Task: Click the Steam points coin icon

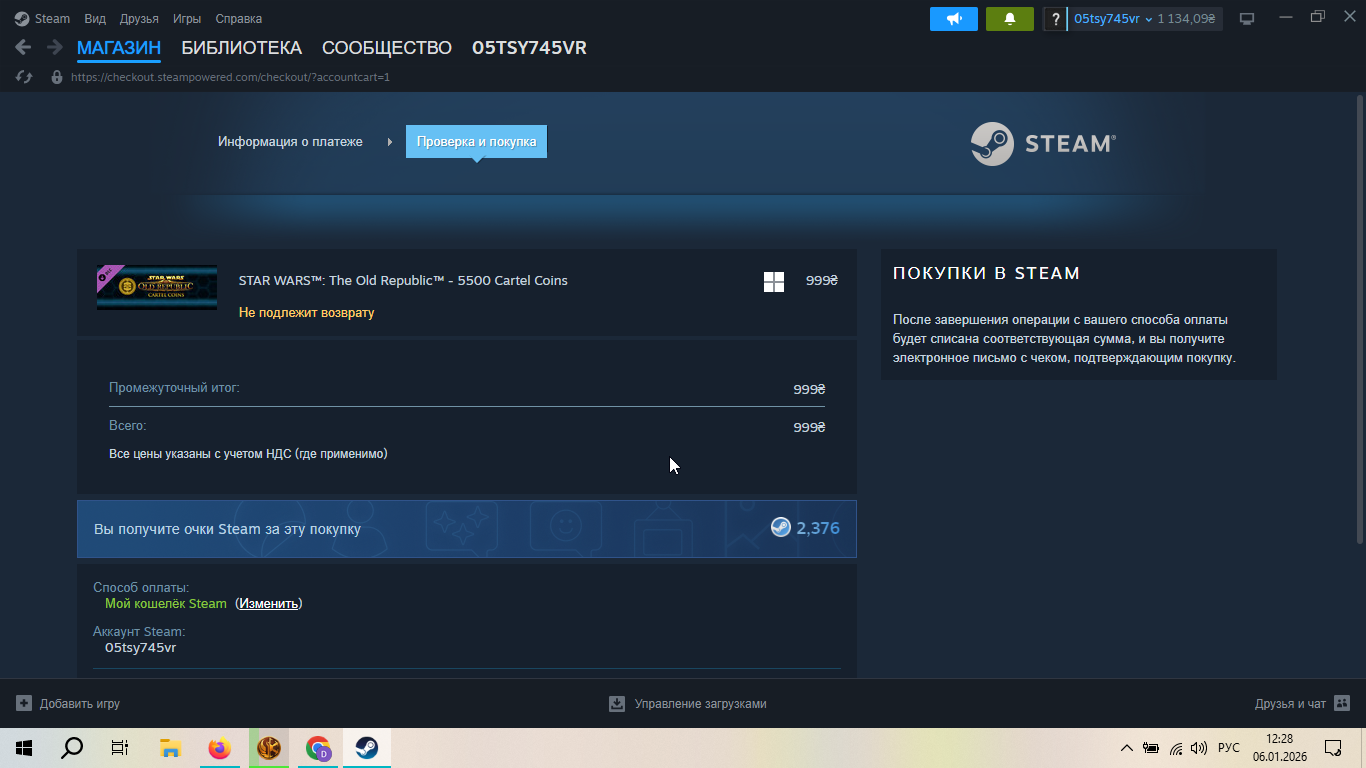Action: 780,528
